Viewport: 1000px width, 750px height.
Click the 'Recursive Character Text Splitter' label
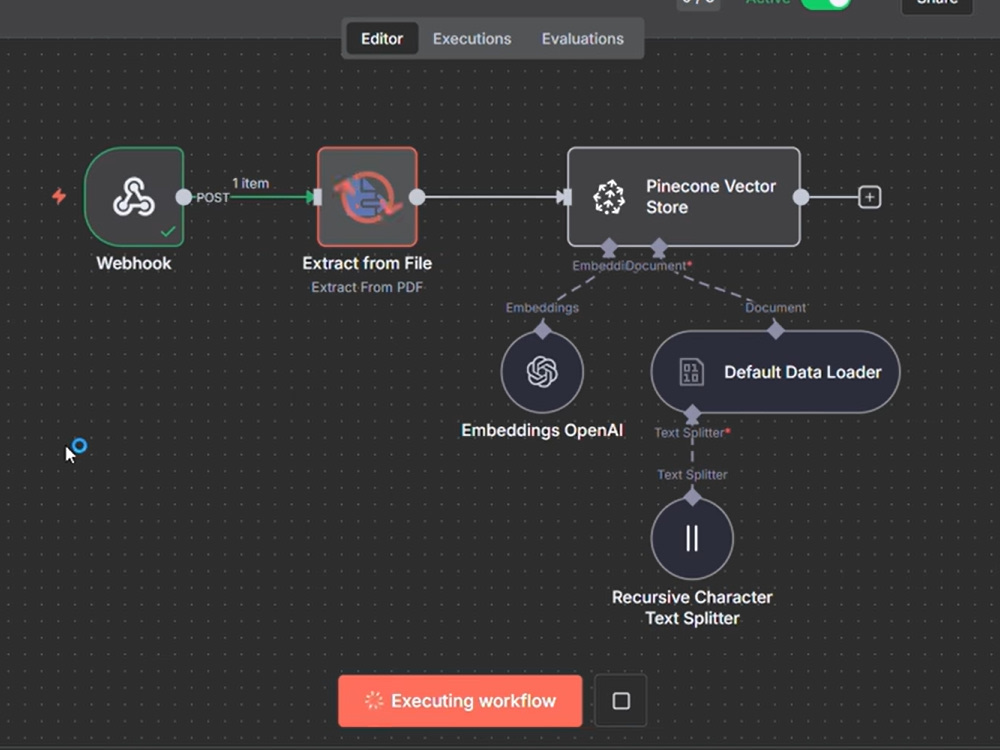pos(692,607)
